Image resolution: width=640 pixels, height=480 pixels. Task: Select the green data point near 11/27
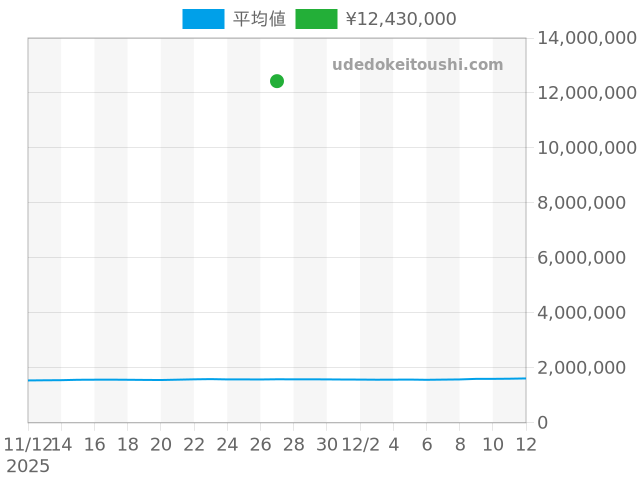point(277,81)
